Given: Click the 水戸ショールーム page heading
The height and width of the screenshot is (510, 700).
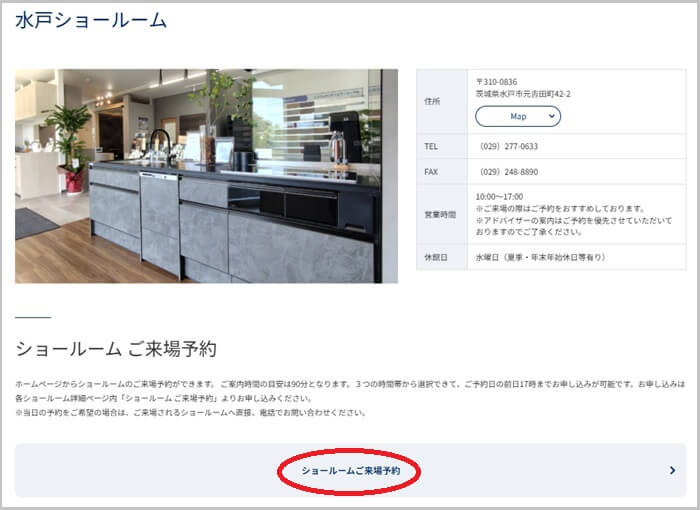Looking at the screenshot, I should click(91, 20).
